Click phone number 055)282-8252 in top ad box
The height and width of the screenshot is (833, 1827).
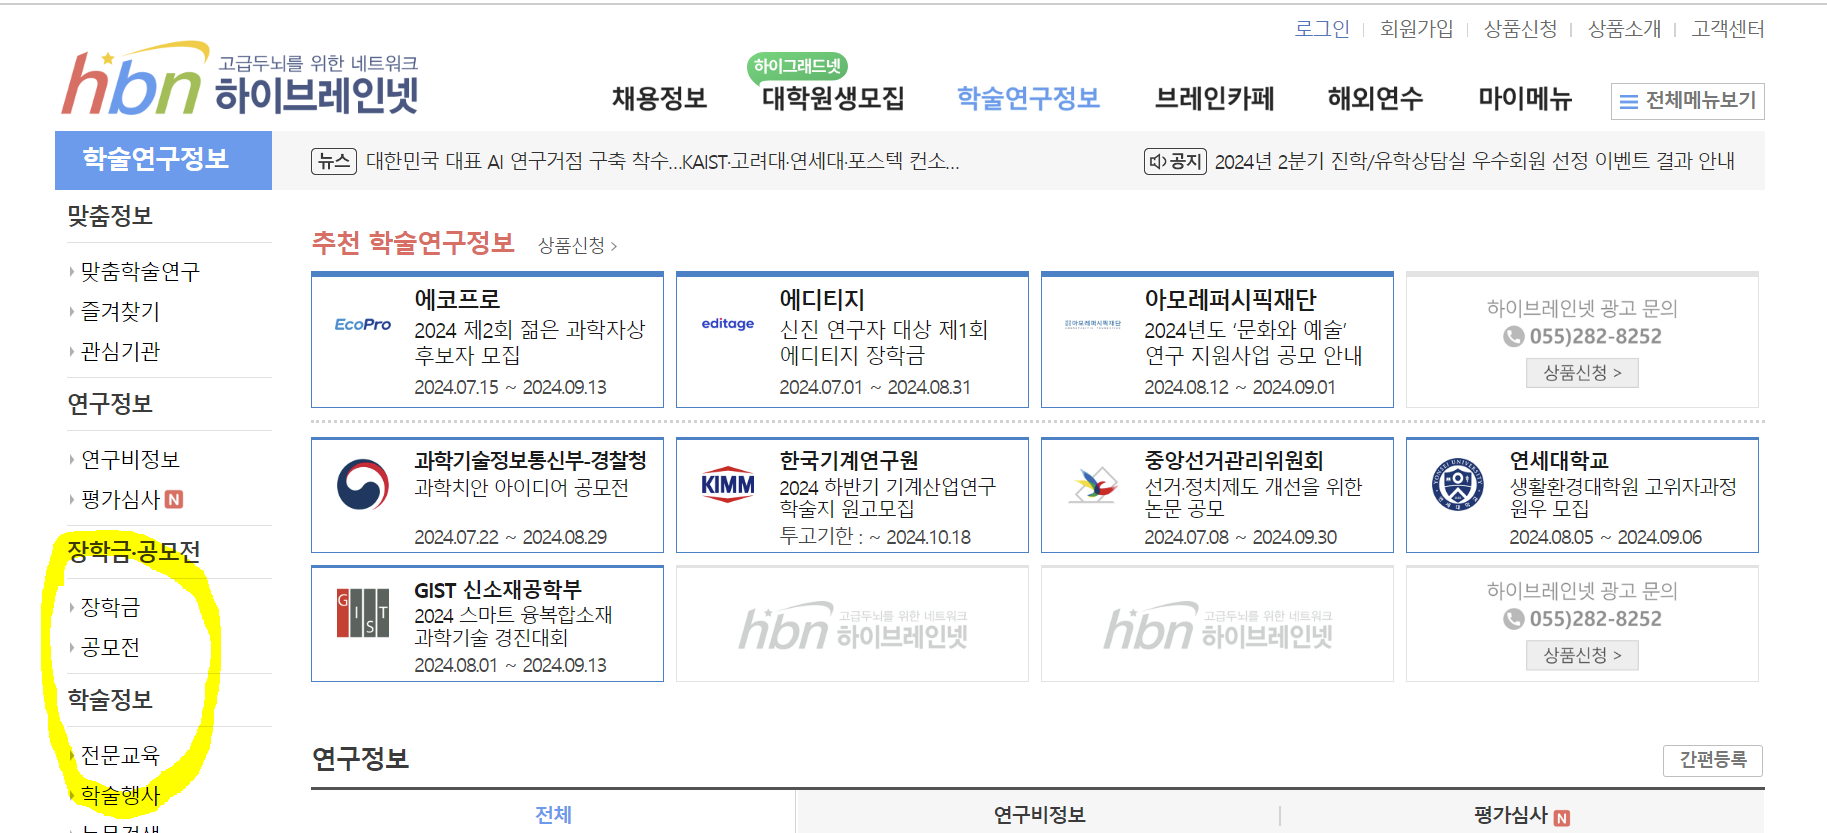(x=1595, y=337)
